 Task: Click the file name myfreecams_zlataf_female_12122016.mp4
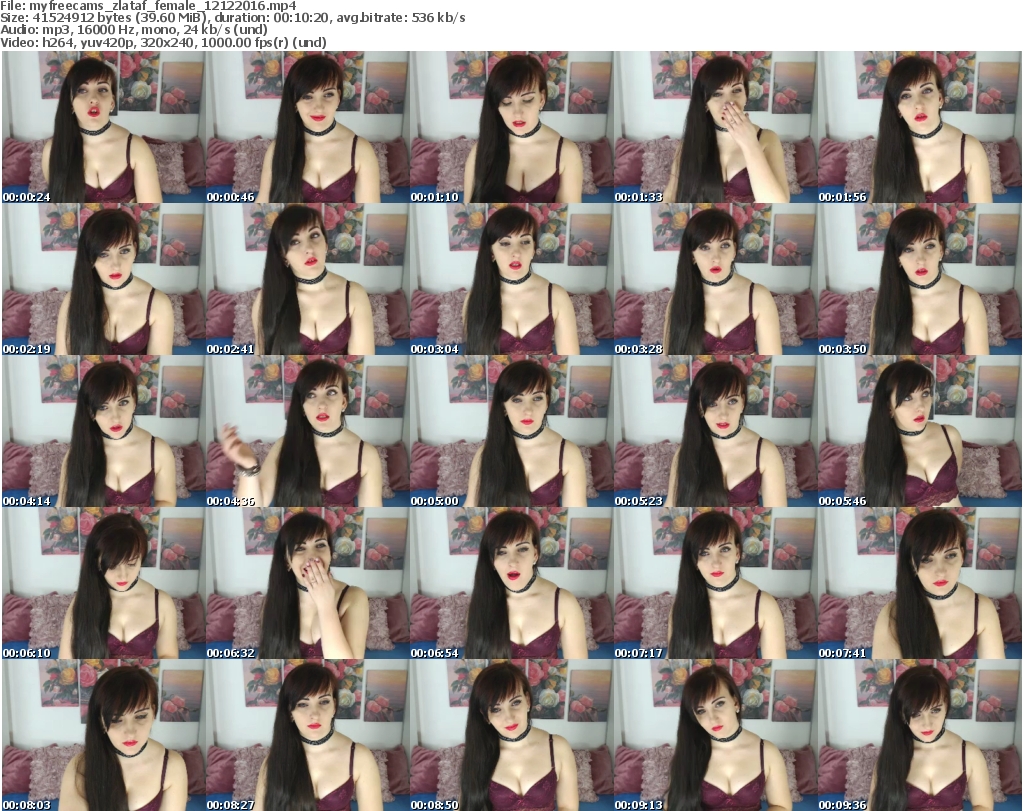coord(163,6)
